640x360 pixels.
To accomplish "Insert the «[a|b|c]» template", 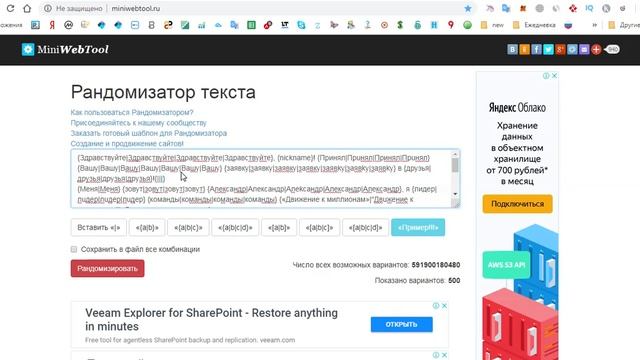I will click(320, 227).
